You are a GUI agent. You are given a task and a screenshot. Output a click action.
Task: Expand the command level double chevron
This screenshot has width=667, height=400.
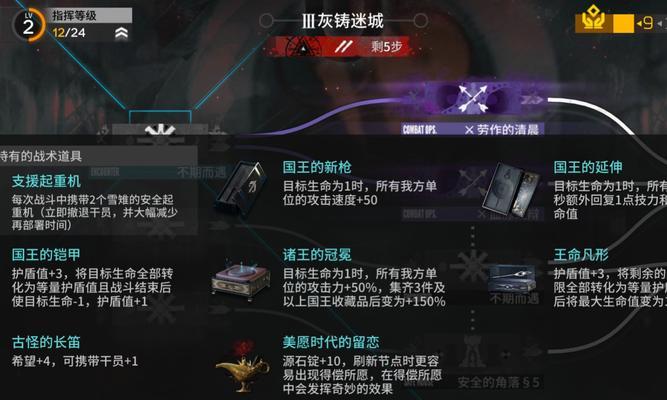tap(121, 33)
